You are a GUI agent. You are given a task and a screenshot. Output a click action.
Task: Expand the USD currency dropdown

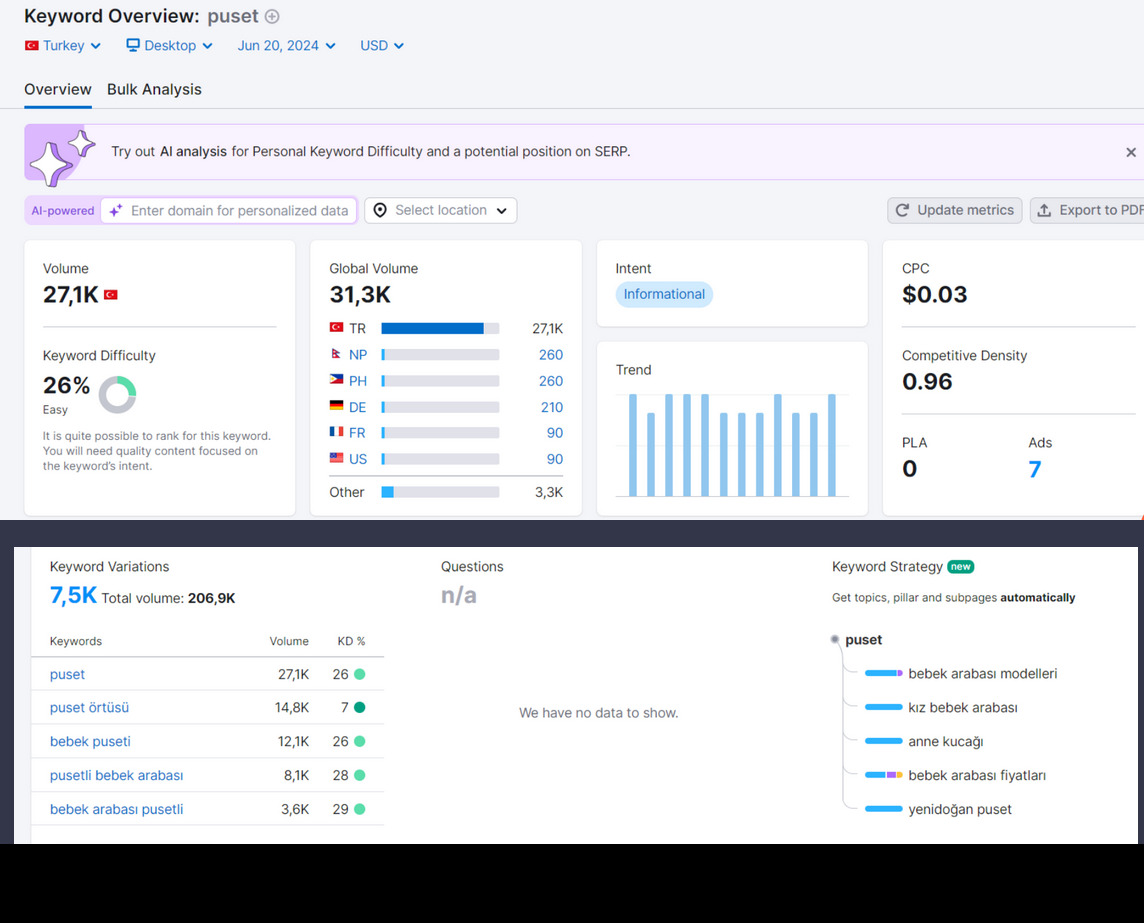click(382, 45)
